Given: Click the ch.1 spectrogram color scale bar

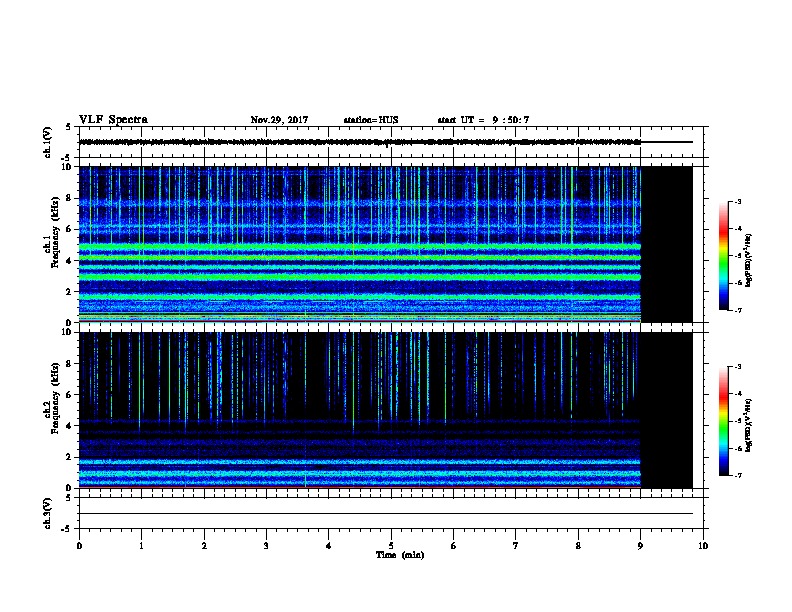Looking at the screenshot, I should 723,256.
